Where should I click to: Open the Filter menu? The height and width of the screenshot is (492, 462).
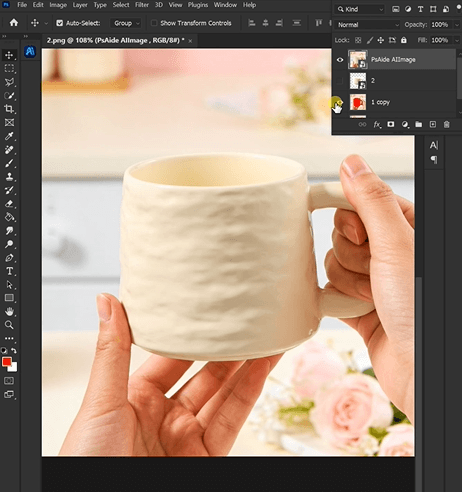(142, 5)
